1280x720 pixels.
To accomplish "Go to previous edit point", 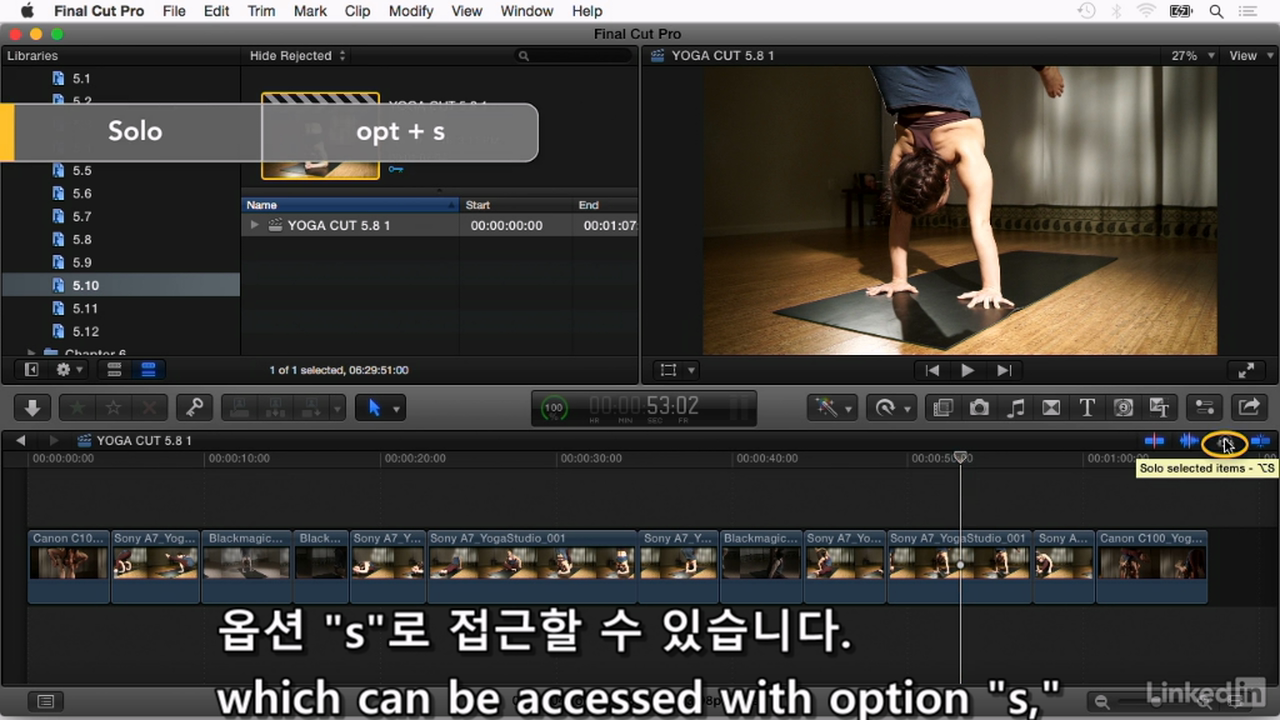I will [932, 370].
